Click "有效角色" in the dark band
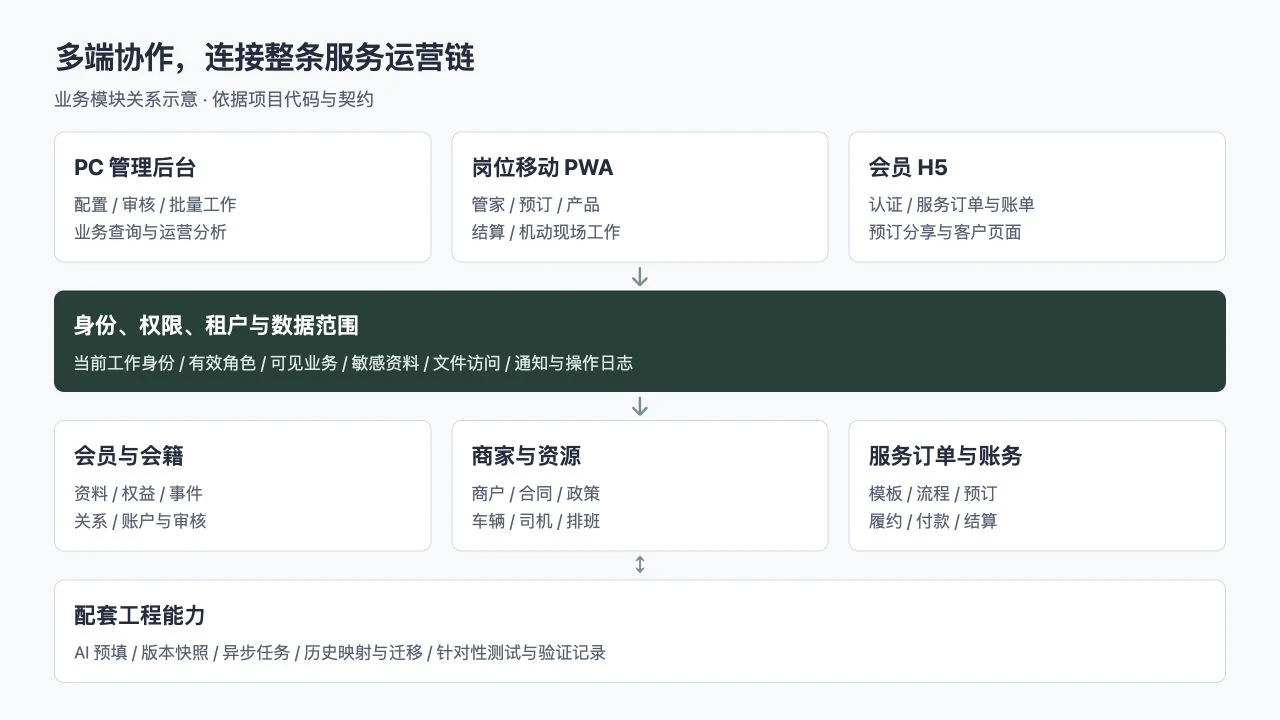1280x720 pixels. coord(222,363)
